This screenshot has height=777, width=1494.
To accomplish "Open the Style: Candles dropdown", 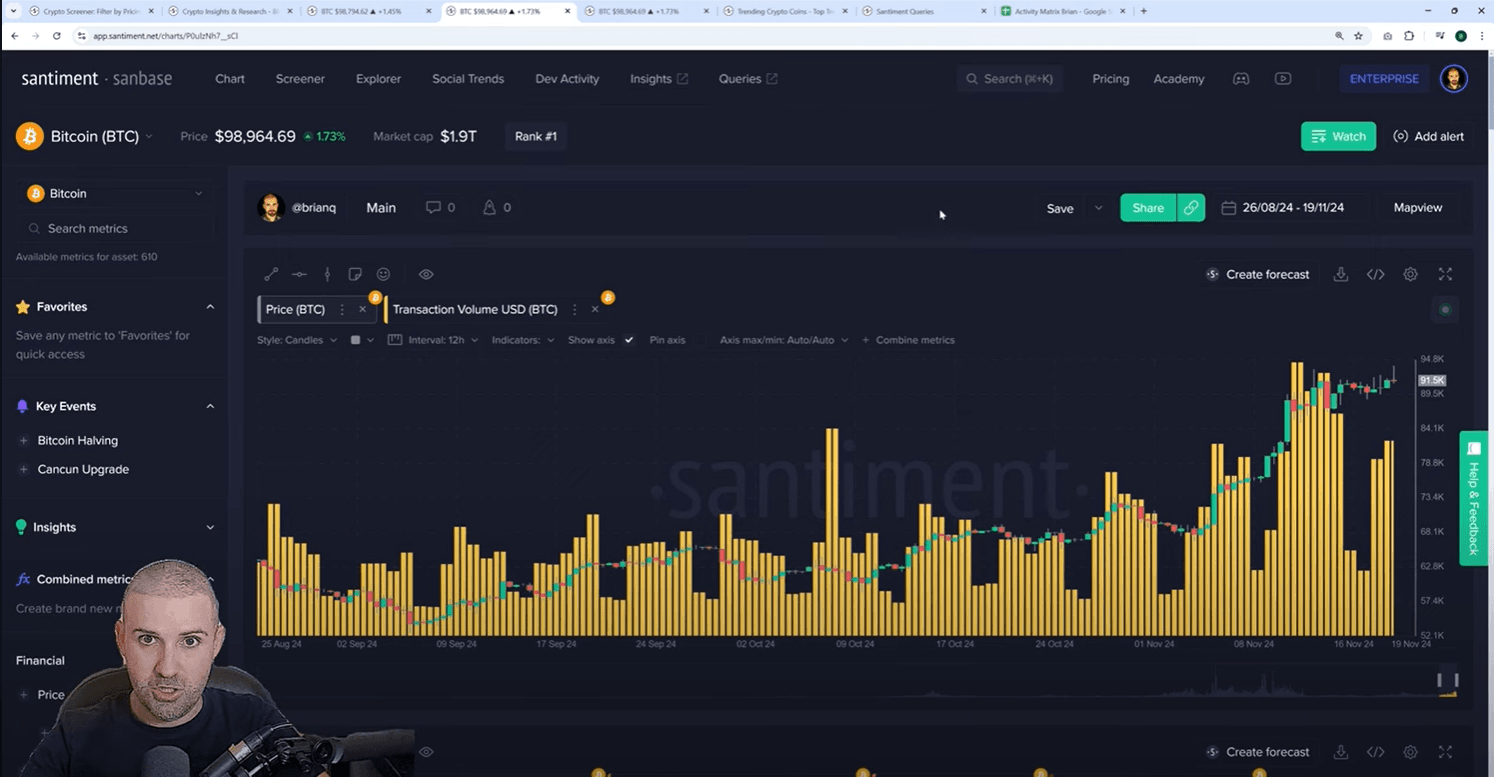I will pyautogui.click(x=297, y=340).
